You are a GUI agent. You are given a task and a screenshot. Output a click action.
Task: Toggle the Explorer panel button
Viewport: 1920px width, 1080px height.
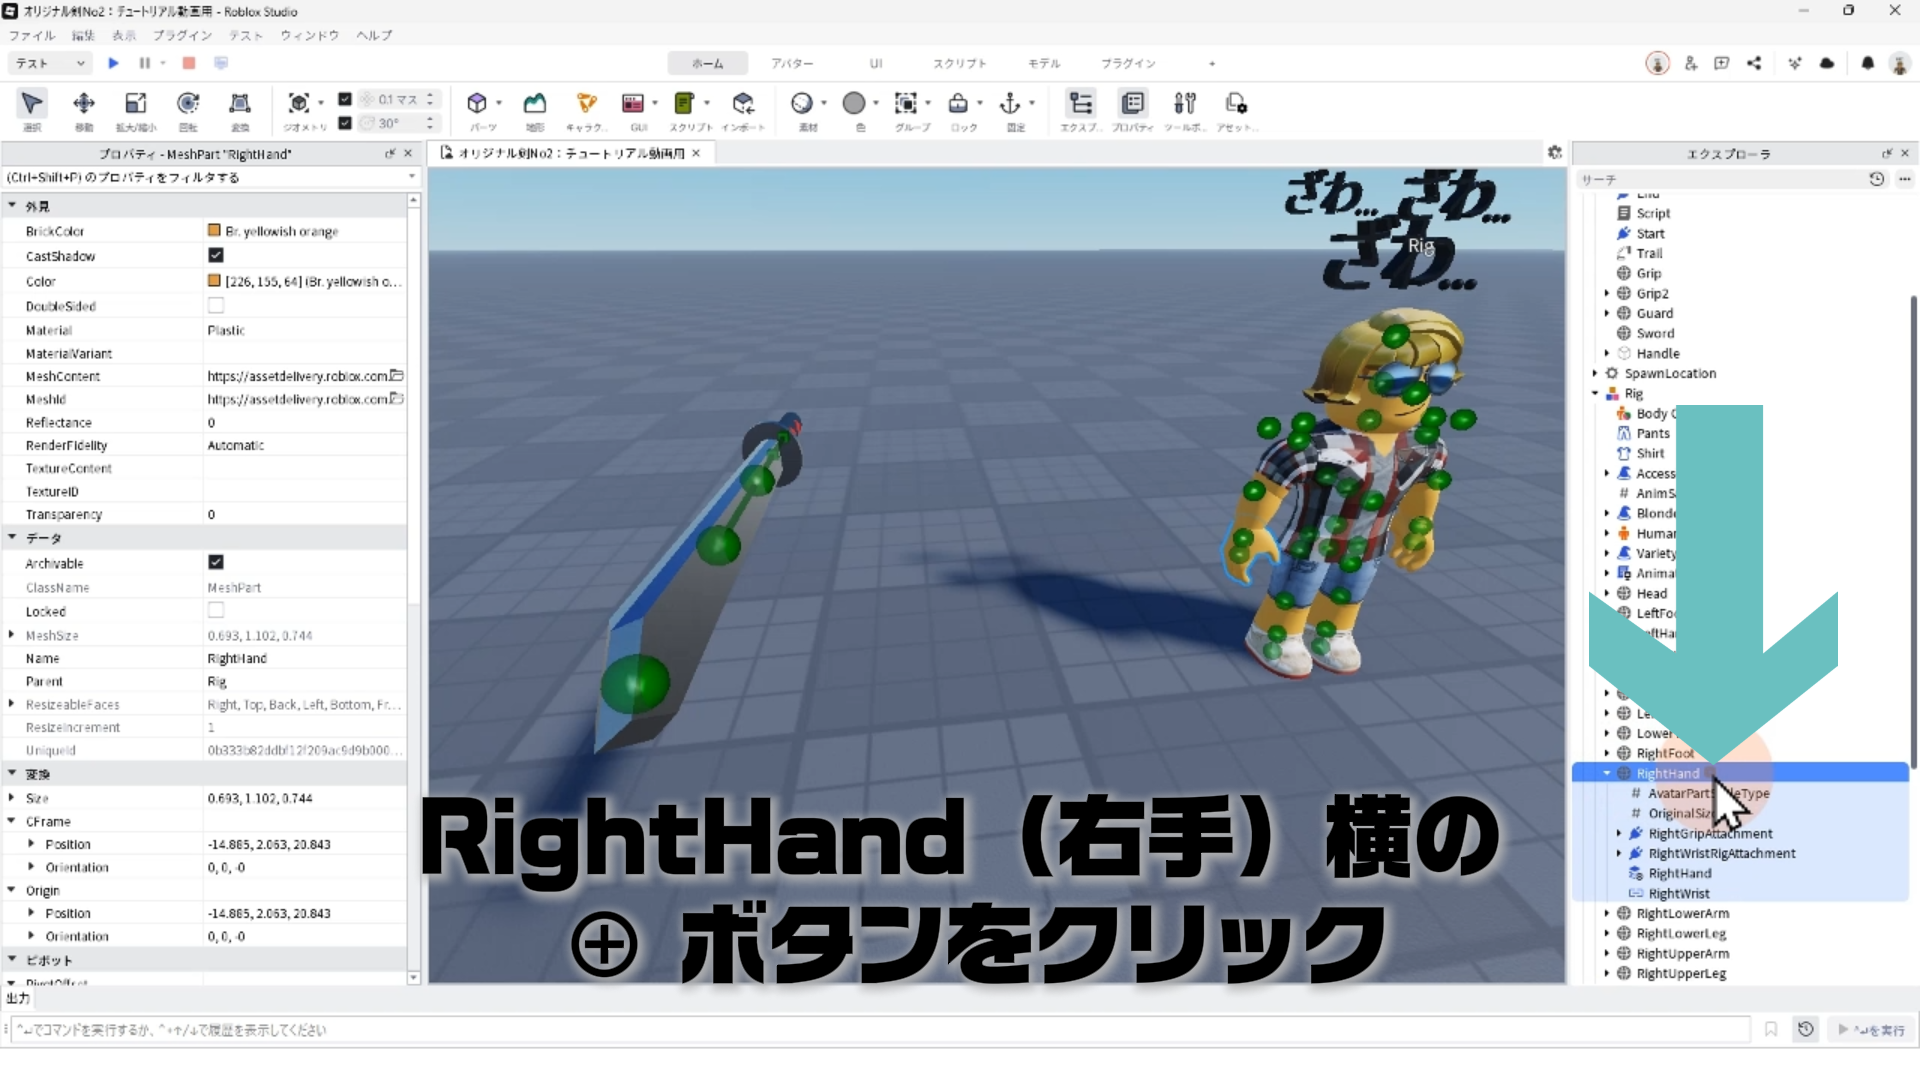1080,104
